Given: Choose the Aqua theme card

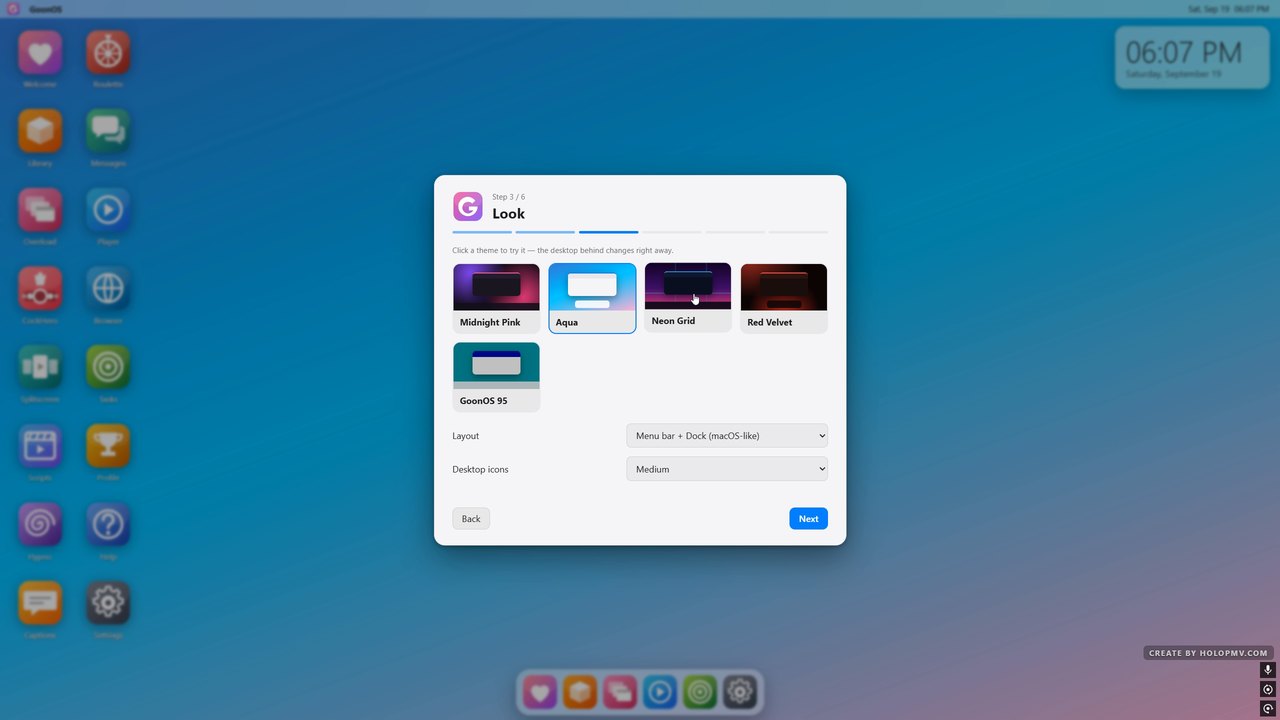Looking at the screenshot, I should point(592,298).
